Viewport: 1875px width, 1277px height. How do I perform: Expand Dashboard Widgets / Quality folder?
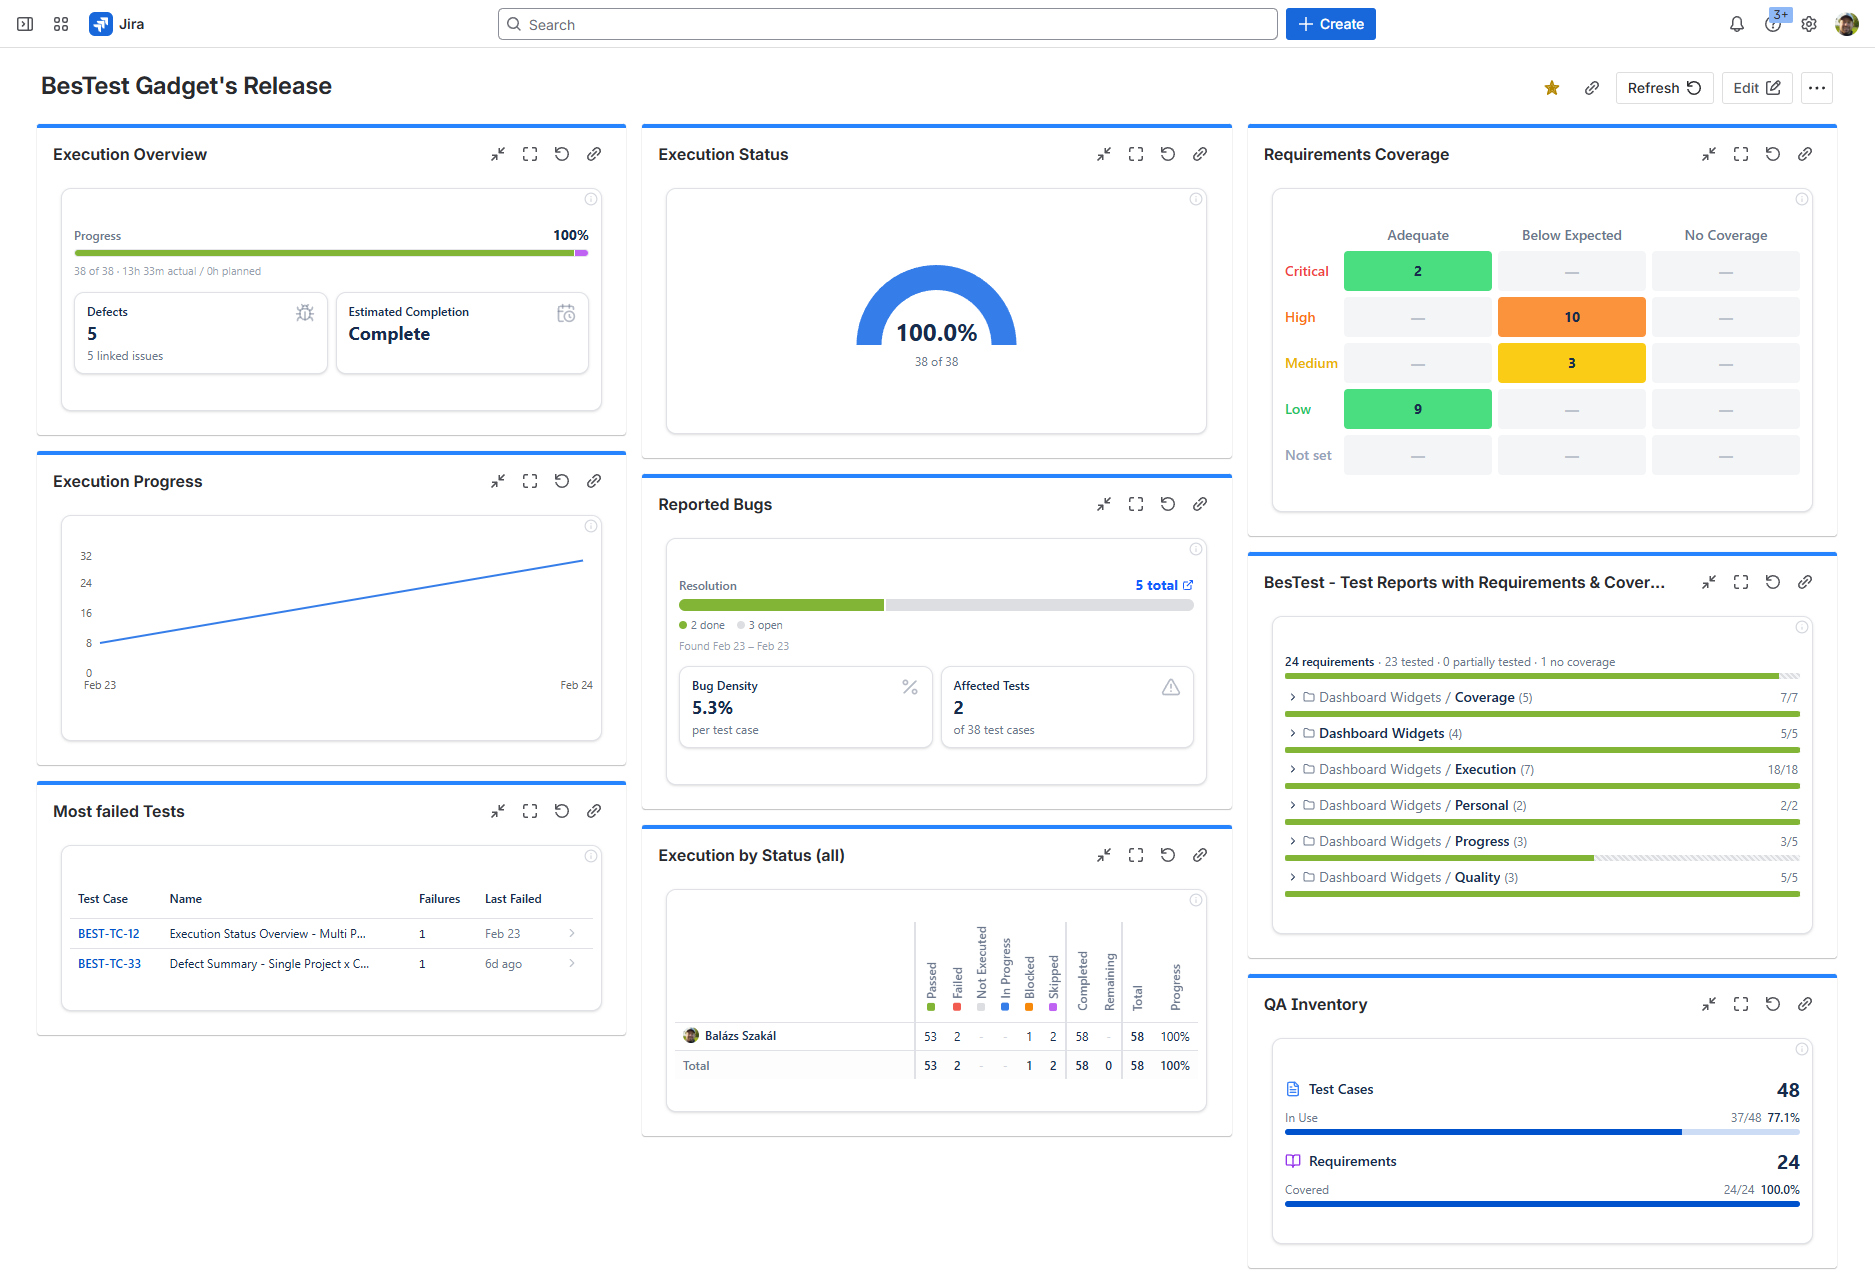(x=1292, y=877)
